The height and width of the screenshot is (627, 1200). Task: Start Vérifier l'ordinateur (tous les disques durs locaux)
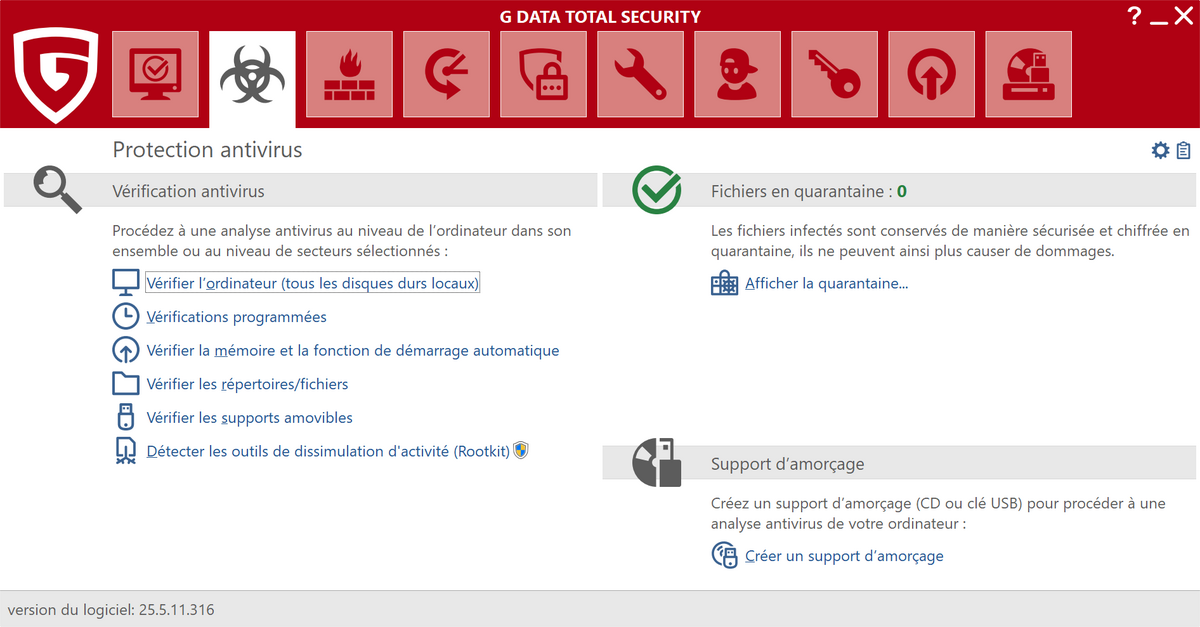pos(313,283)
